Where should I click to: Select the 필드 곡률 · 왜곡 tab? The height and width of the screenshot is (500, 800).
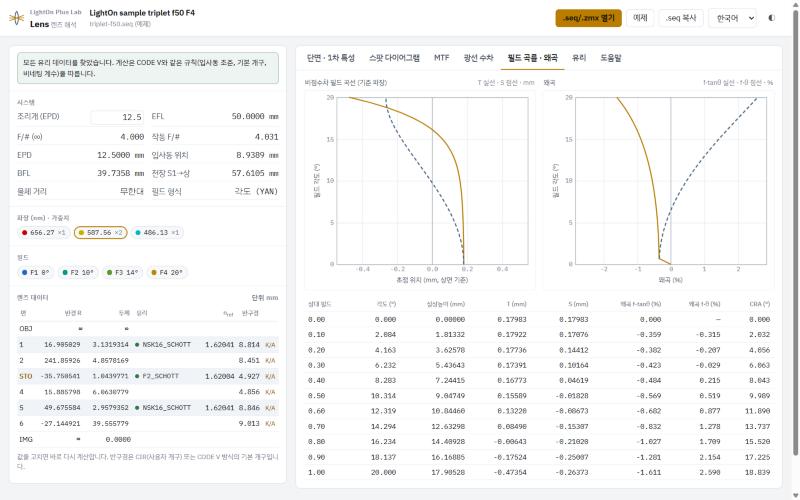532,58
